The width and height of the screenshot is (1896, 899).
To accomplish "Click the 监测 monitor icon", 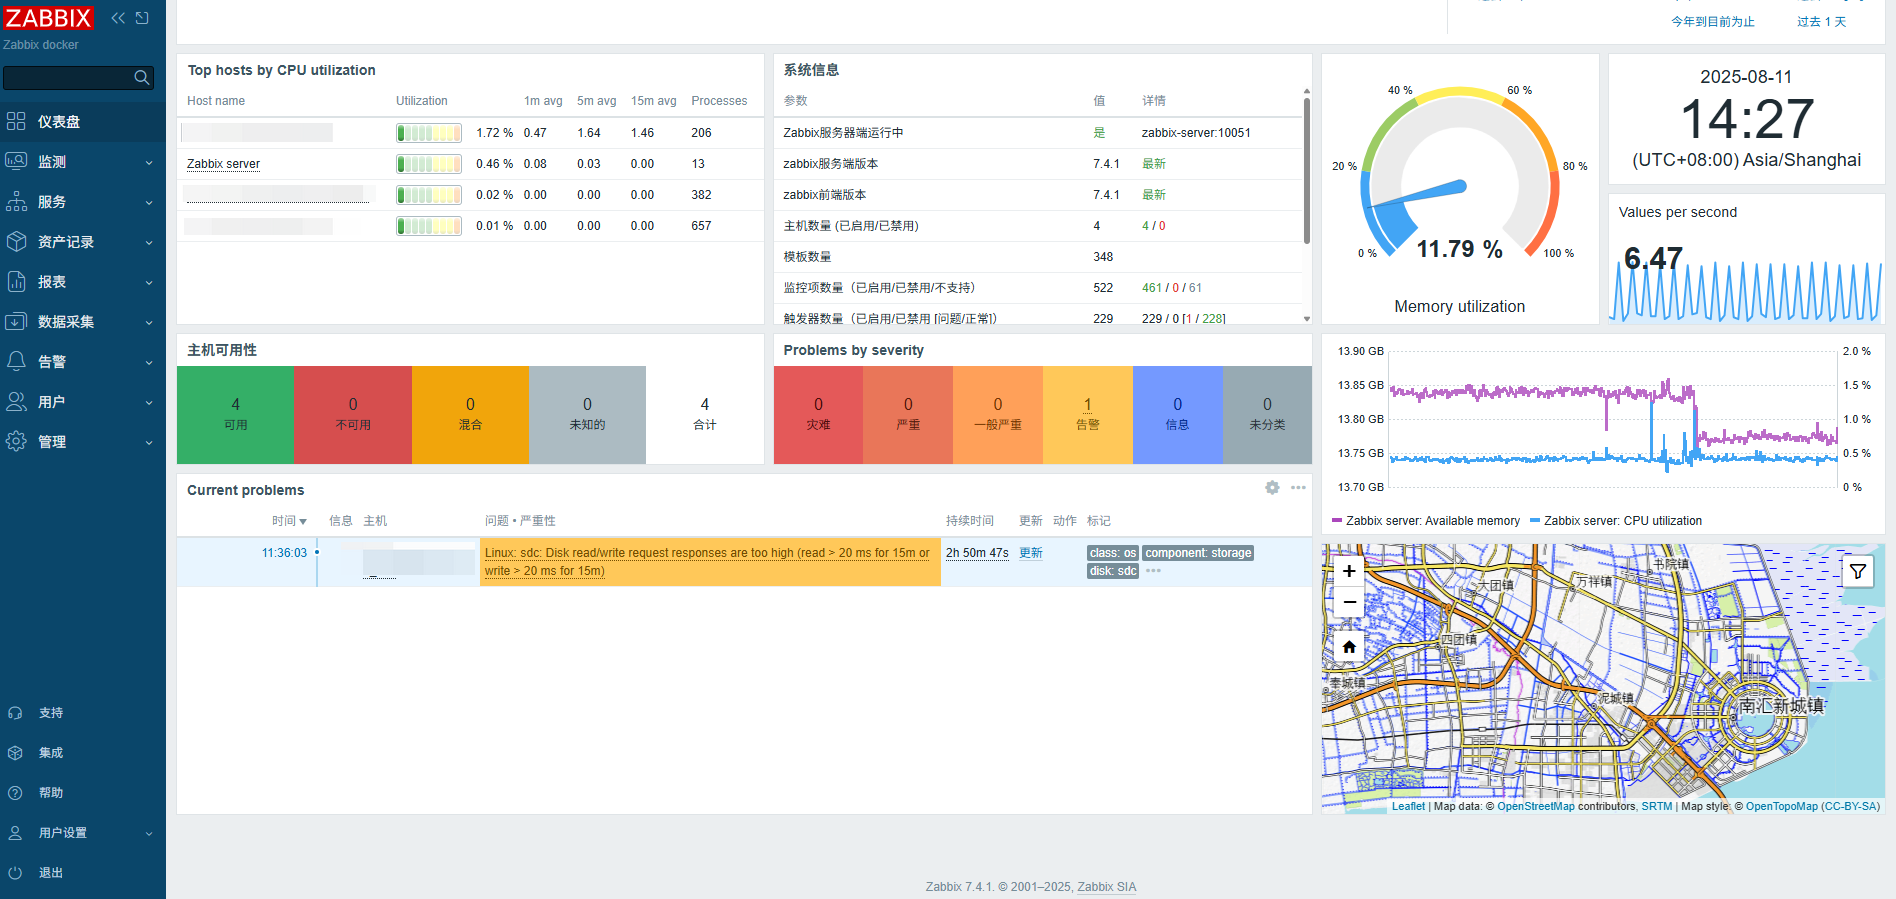I will pyautogui.click(x=16, y=161).
